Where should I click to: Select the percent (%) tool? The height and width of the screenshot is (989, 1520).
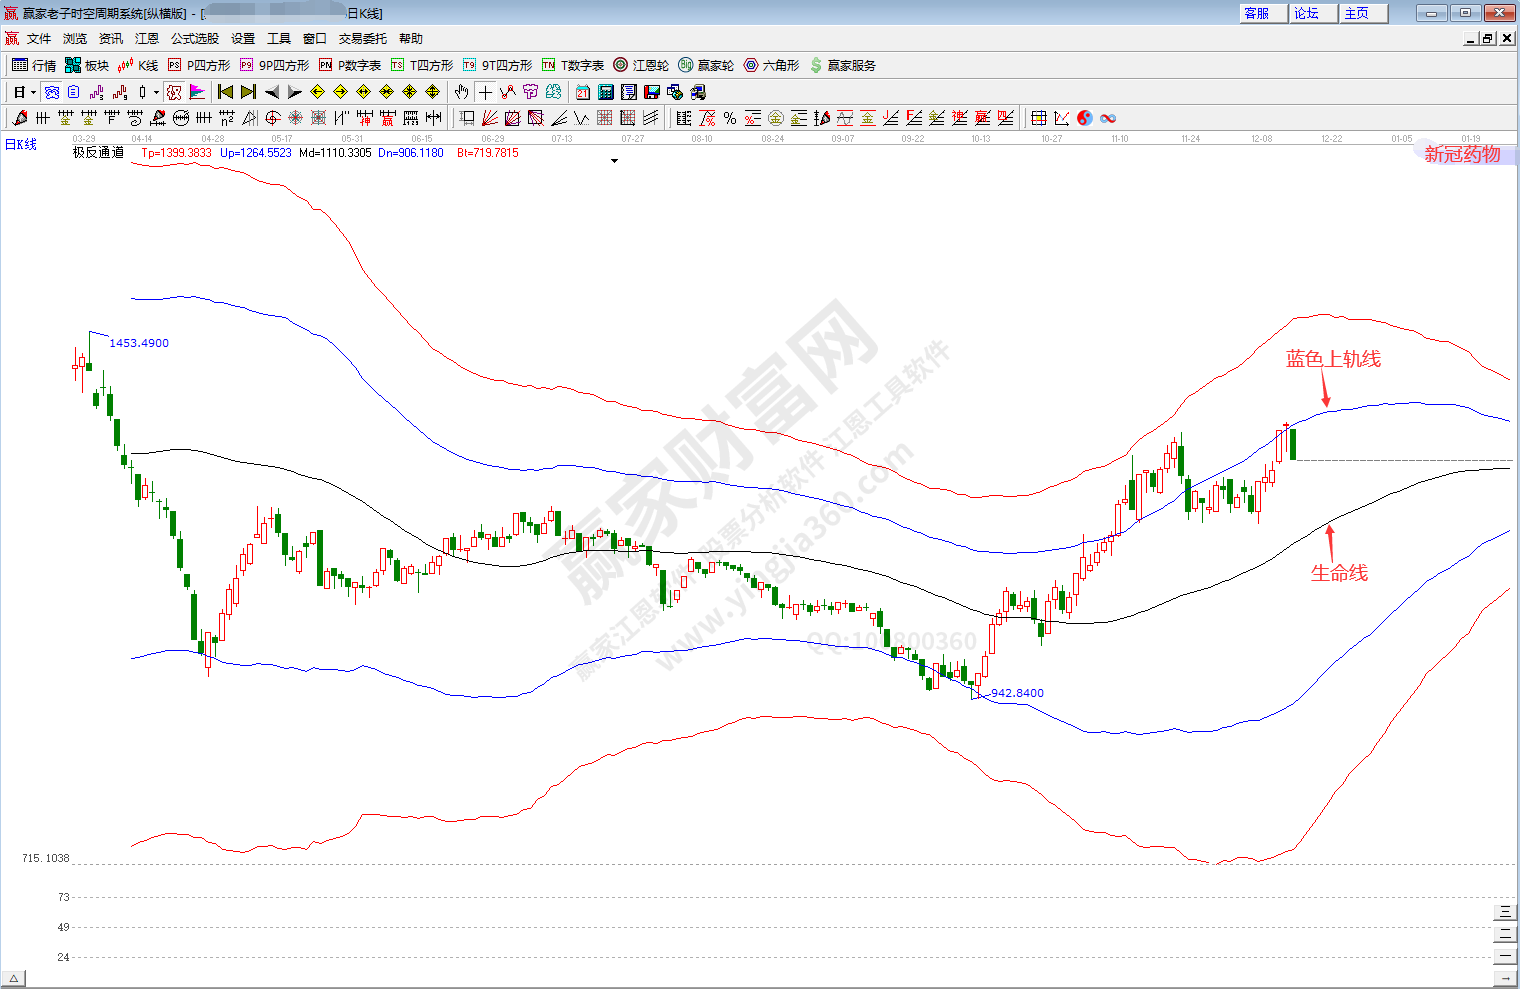[x=730, y=118]
